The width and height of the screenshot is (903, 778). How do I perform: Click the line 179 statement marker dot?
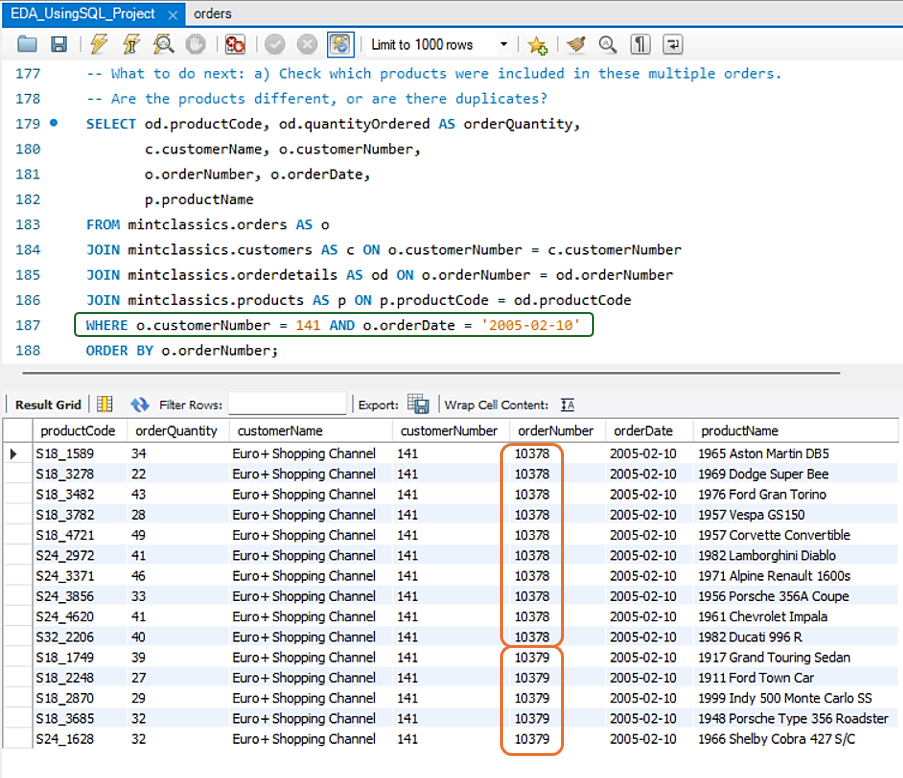pyautogui.click(x=54, y=123)
